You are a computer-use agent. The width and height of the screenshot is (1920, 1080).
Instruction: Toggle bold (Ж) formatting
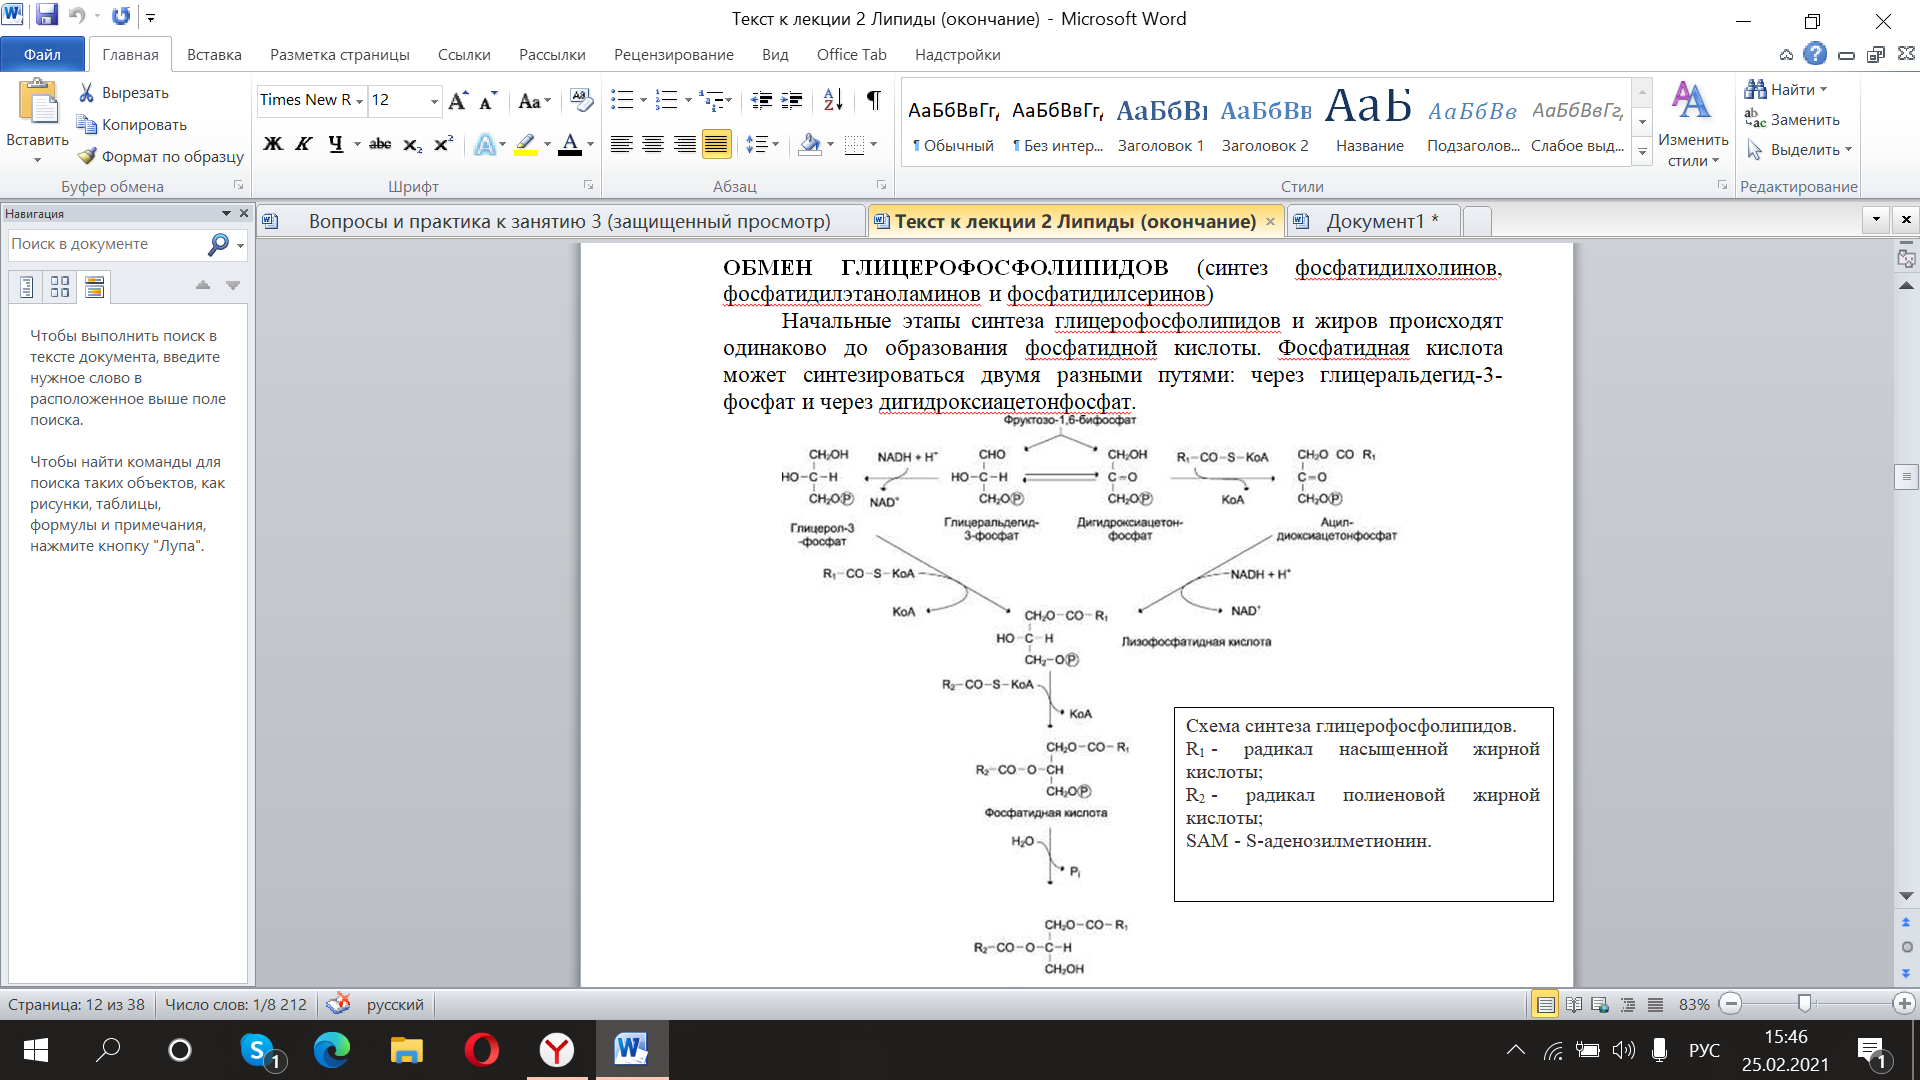273,144
